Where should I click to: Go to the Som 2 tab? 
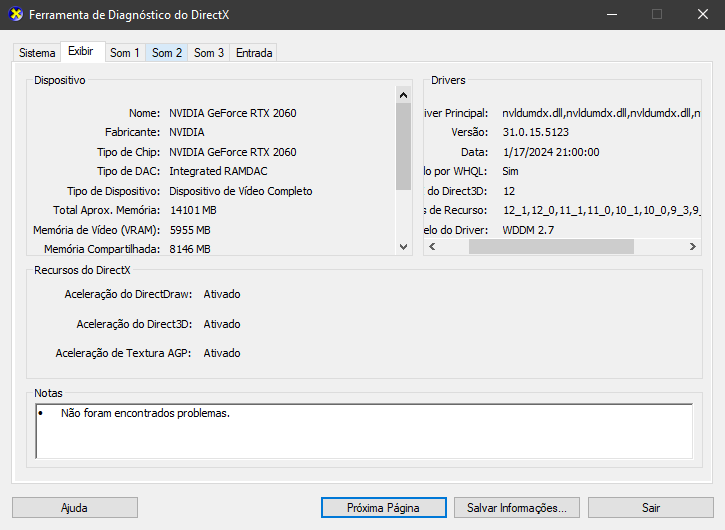(167, 53)
